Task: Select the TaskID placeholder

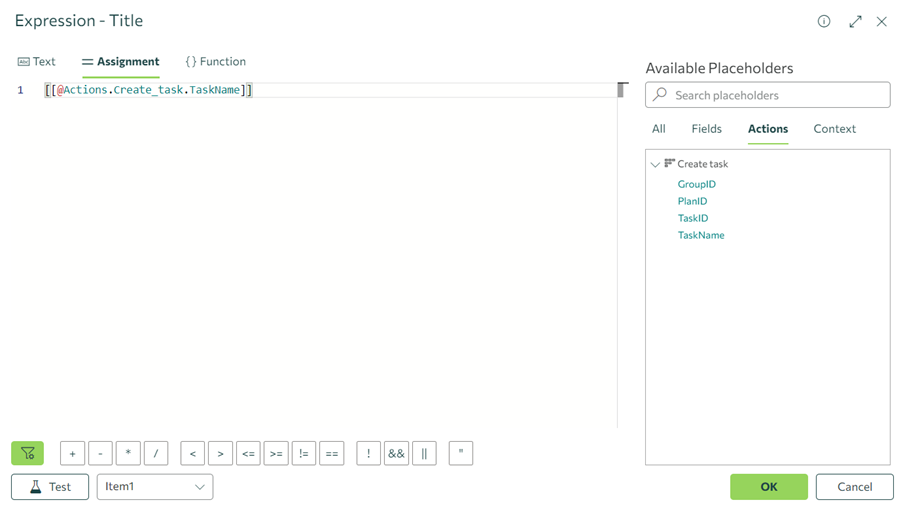Action: click(x=693, y=218)
